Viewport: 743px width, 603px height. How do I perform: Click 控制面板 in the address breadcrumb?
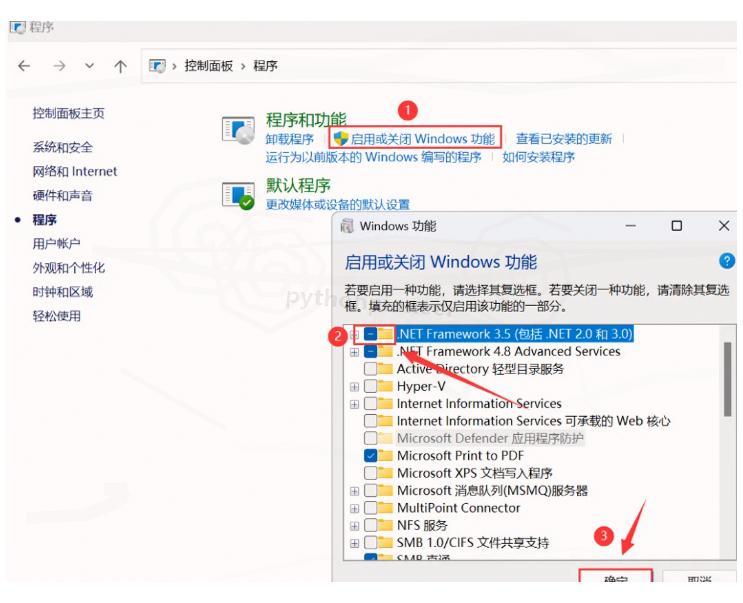208,65
